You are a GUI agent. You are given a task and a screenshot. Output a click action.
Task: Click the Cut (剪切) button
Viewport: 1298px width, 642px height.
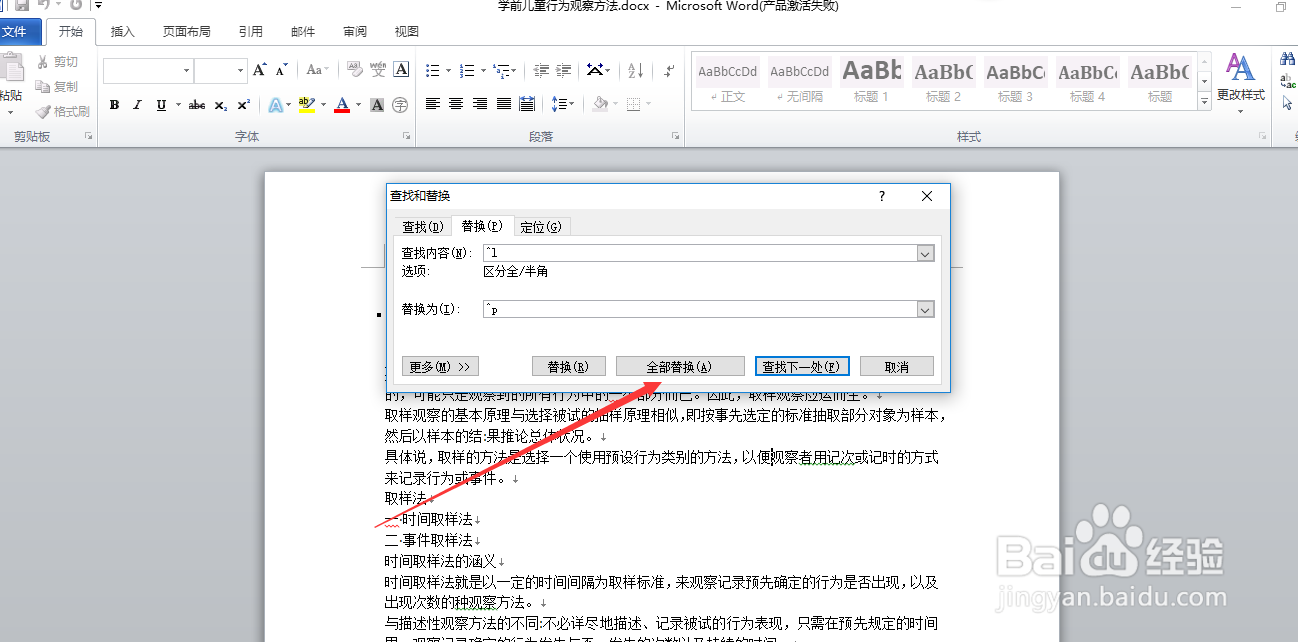click(x=57, y=62)
